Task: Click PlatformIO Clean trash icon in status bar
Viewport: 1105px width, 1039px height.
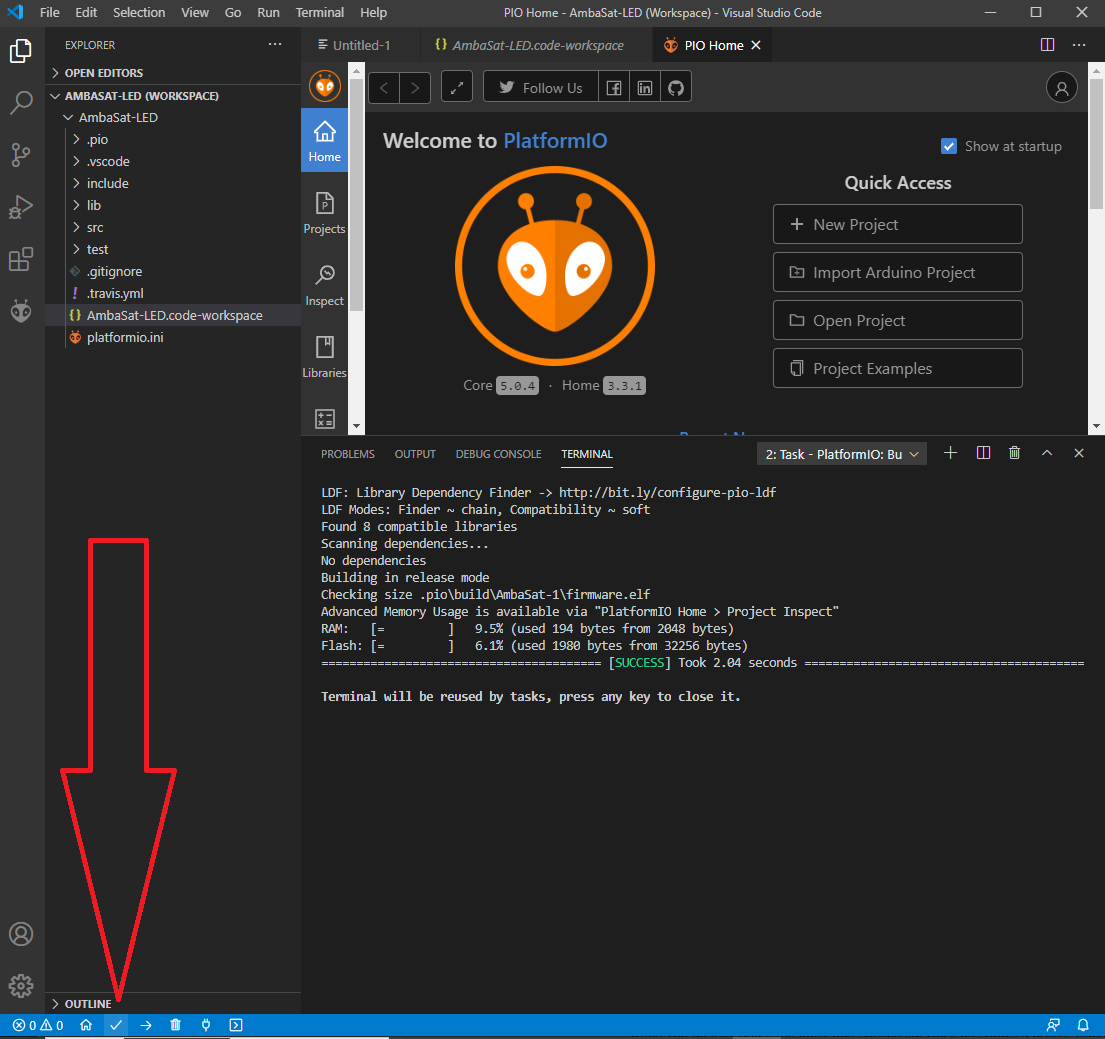Action: click(175, 1025)
